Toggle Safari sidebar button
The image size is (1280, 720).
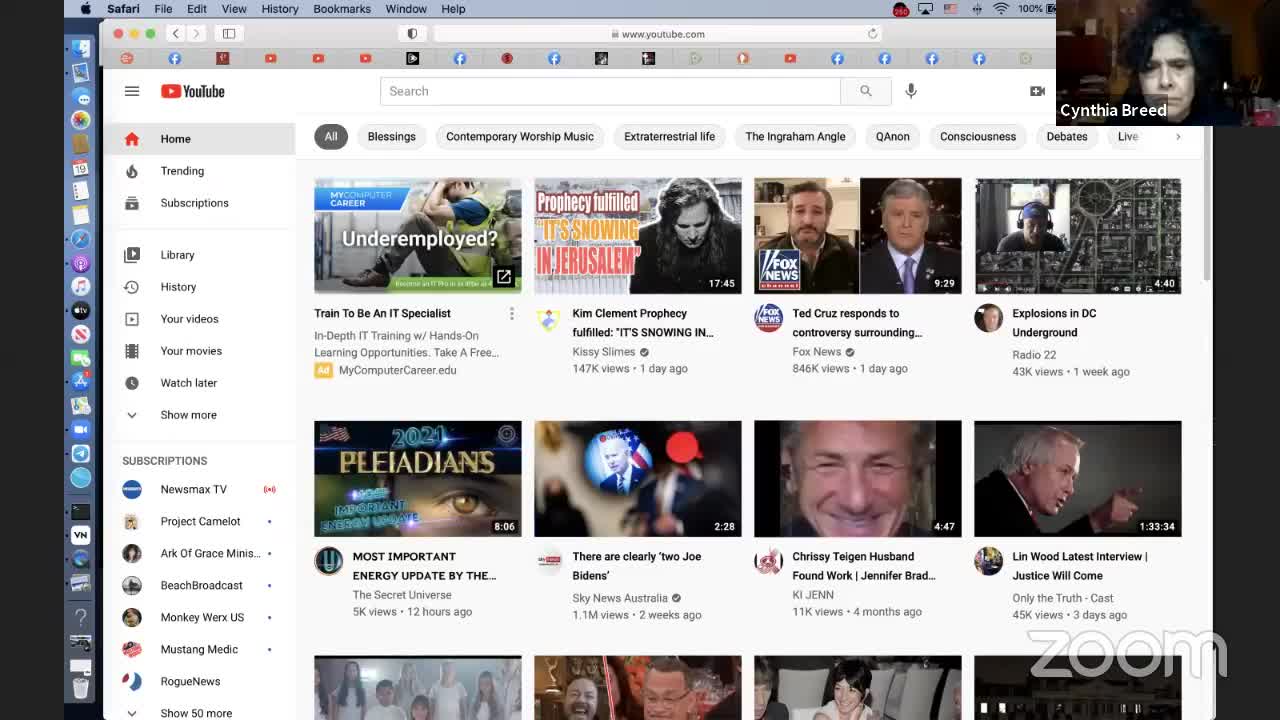[229, 33]
